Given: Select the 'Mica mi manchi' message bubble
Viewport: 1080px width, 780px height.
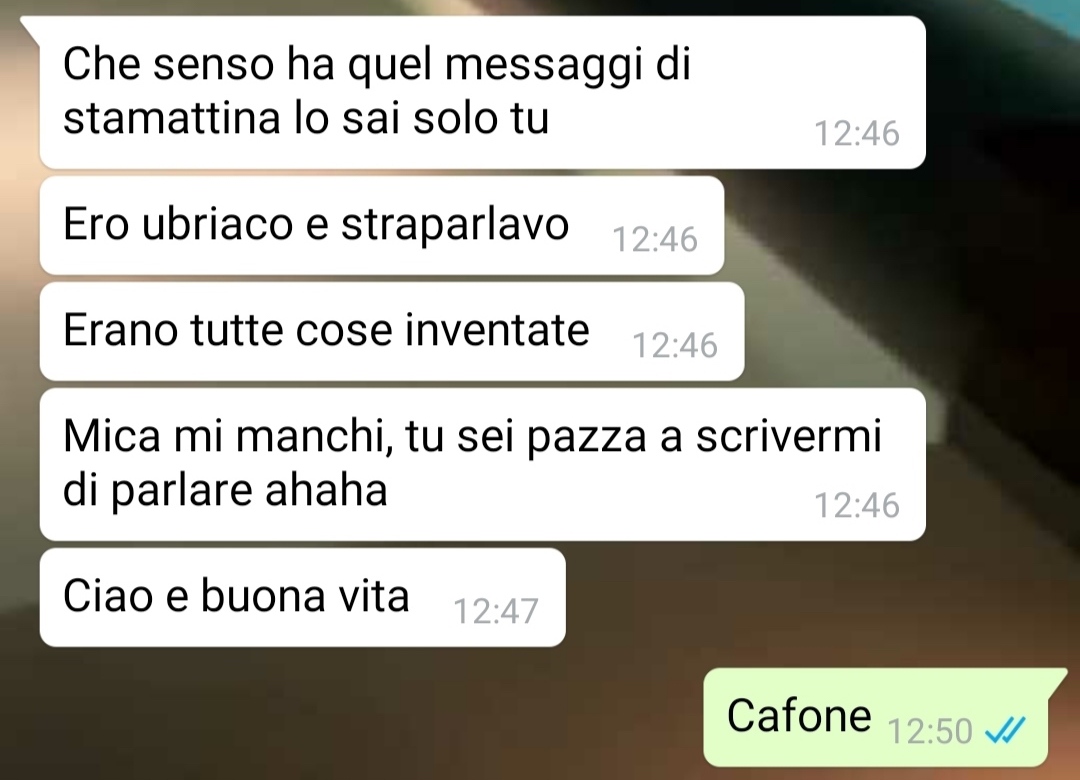Looking at the screenshot, I should coord(483,464).
